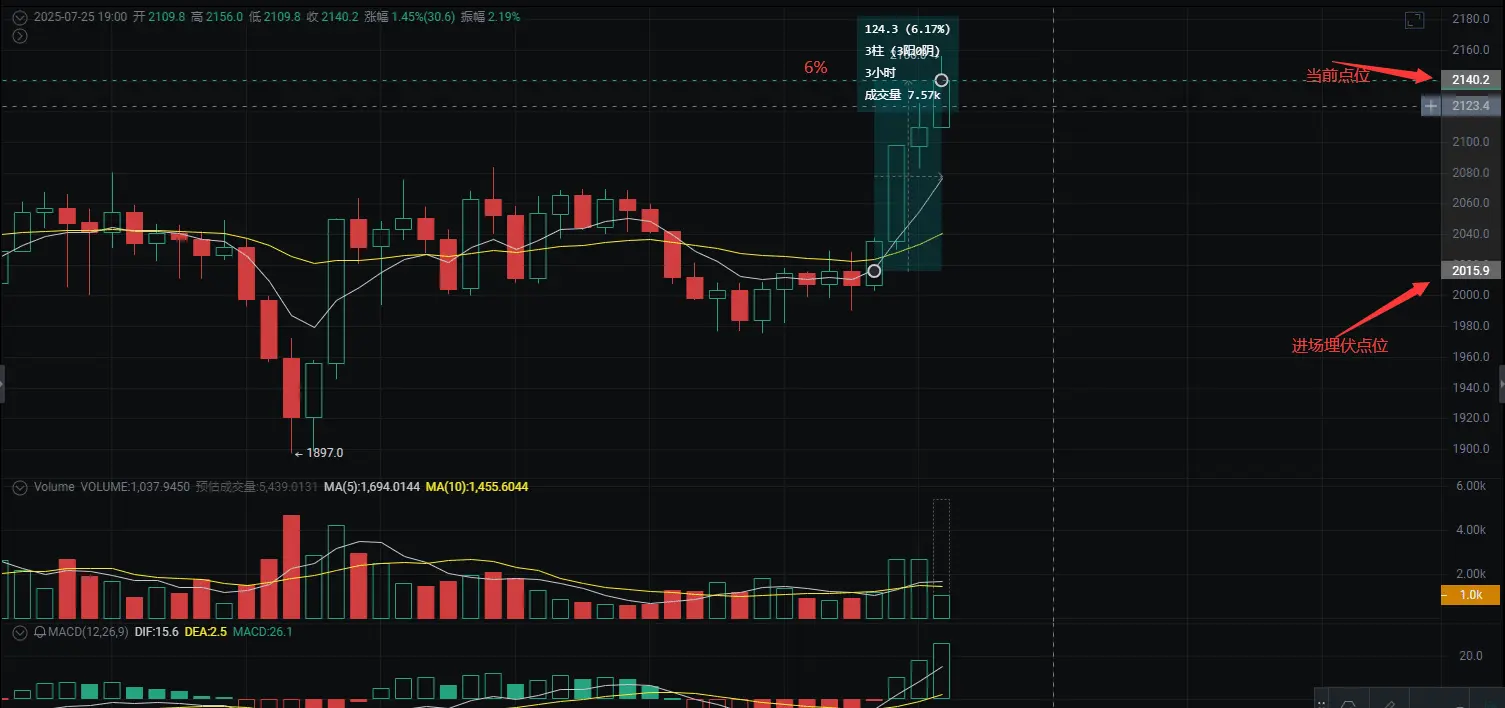The height and width of the screenshot is (708, 1505).
Task: Click the "124.3 (6.17%)" measurement text
Action: [x=907, y=29]
